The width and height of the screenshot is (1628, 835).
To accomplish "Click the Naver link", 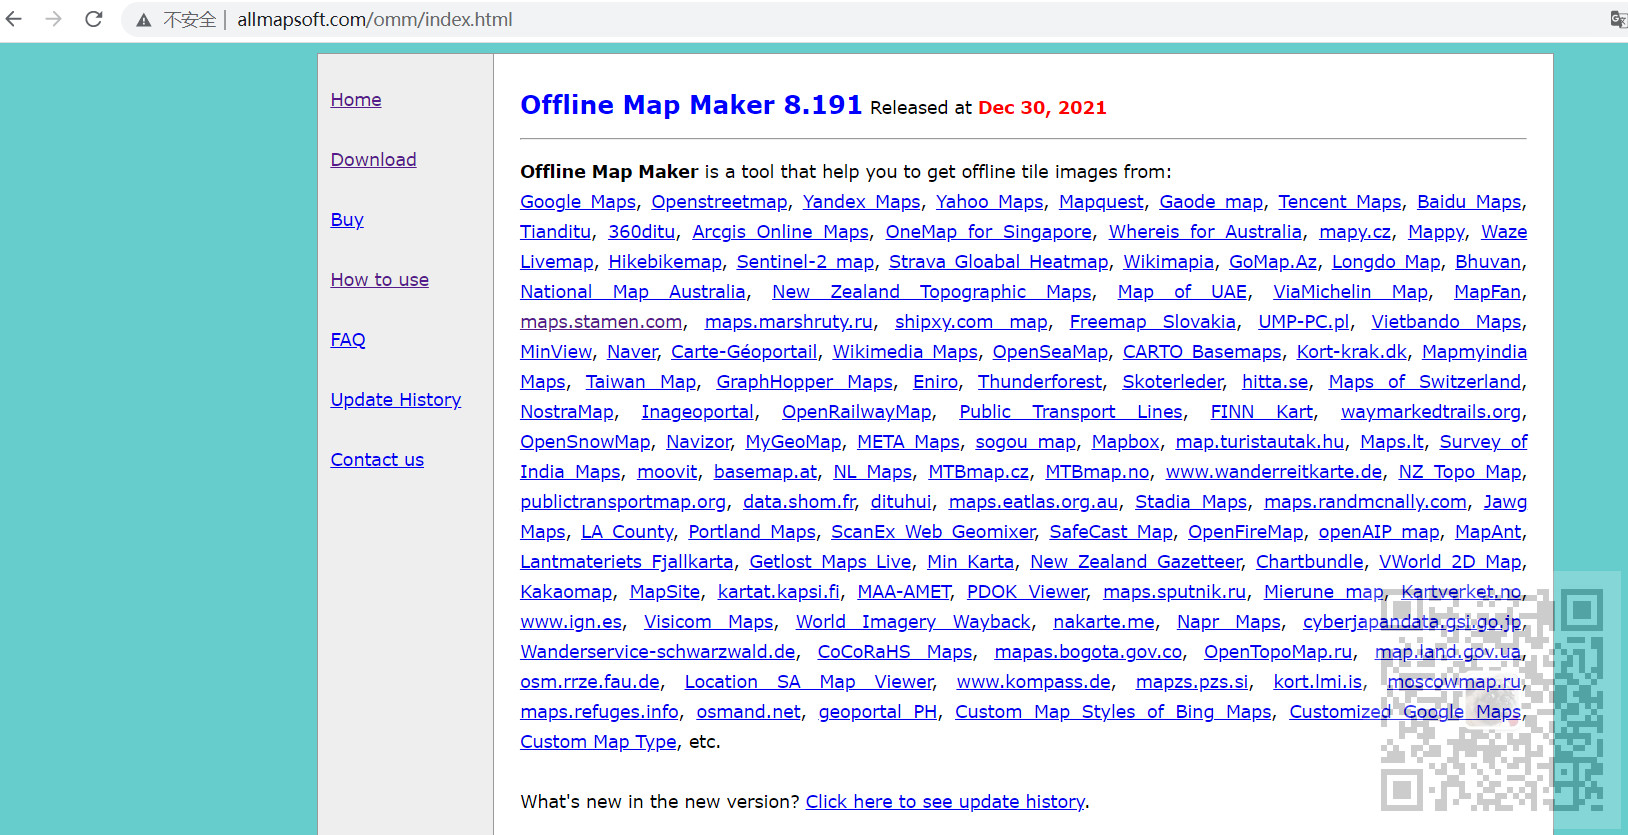I will point(633,352).
